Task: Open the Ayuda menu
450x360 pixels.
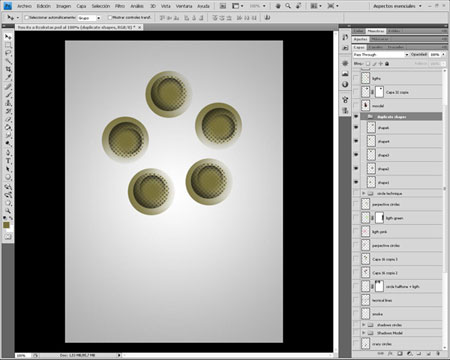Action: pyautogui.click(x=203, y=6)
